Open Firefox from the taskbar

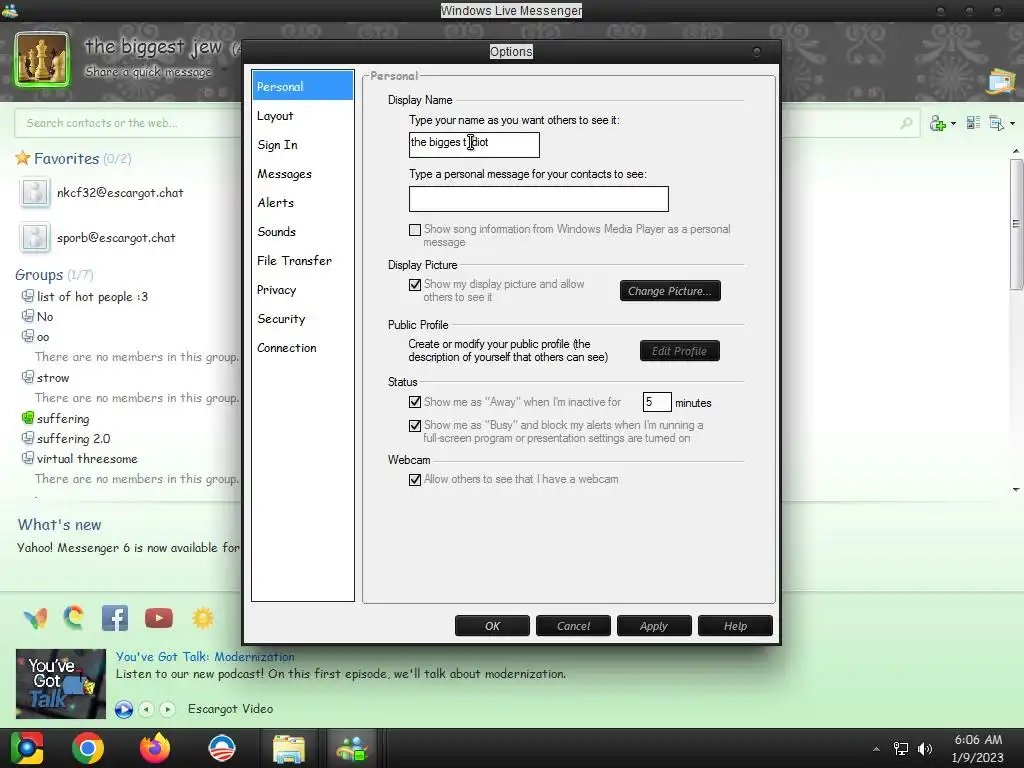[155, 748]
